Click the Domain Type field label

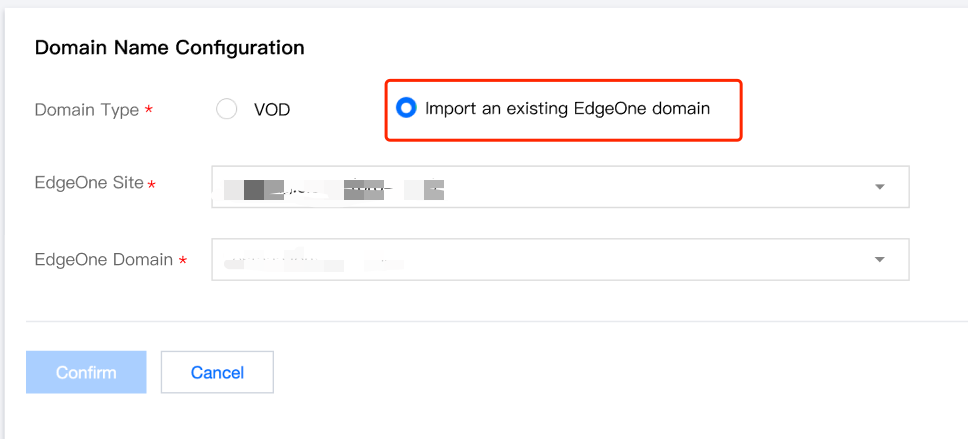click(x=87, y=110)
